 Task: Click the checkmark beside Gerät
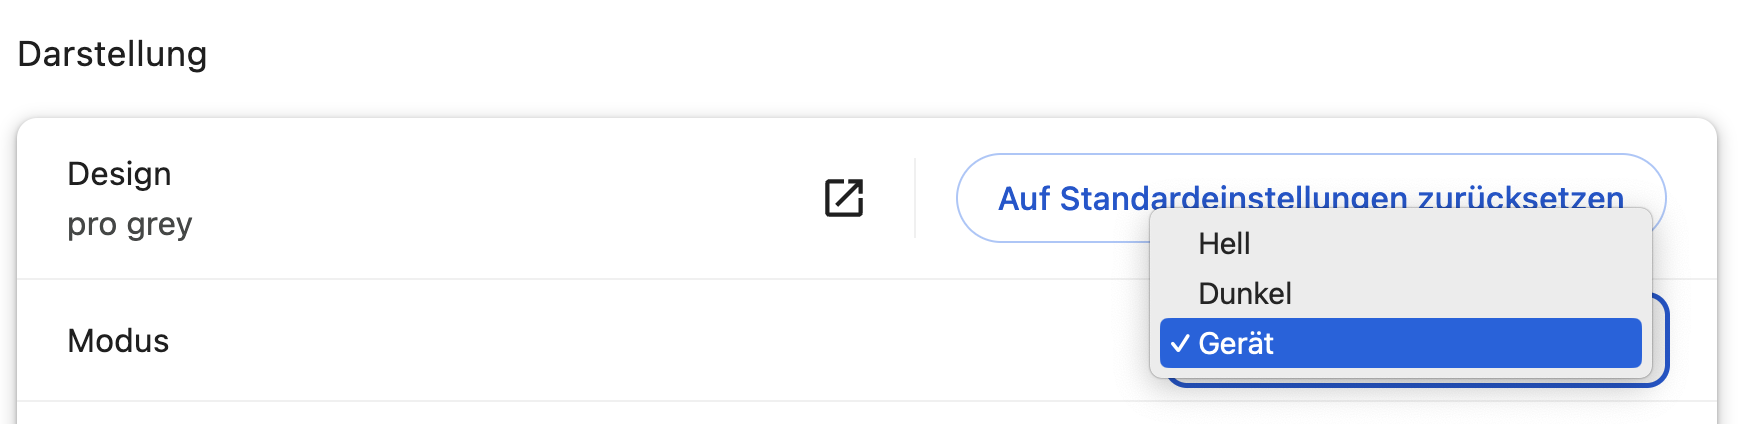[1180, 343]
